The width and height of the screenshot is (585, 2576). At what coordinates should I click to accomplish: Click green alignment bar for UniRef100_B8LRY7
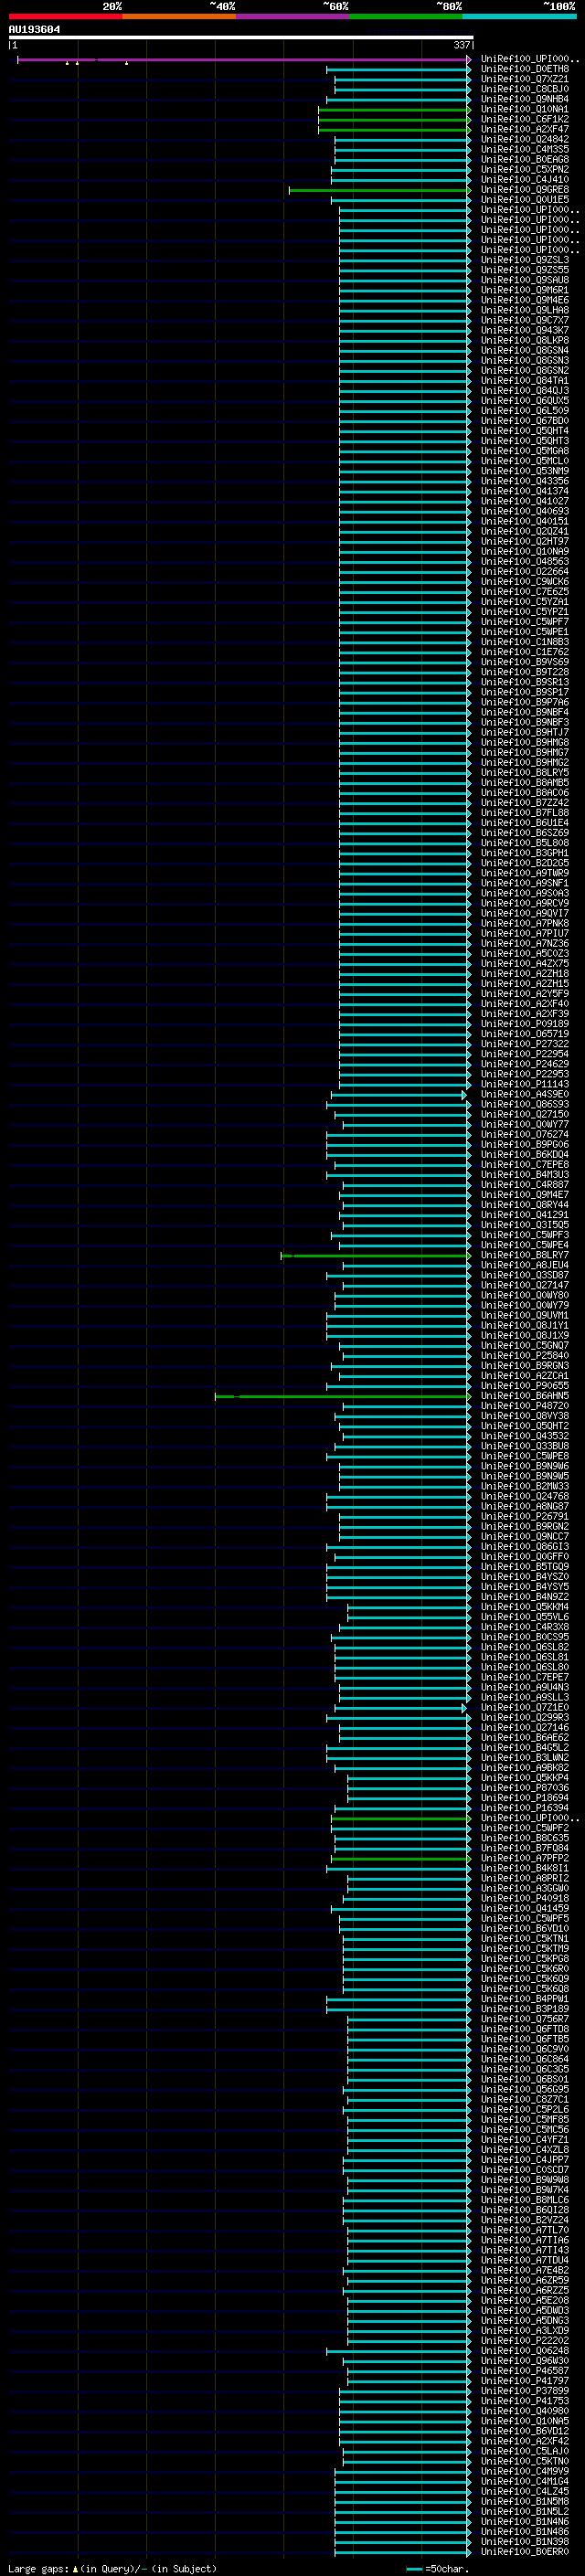(376, 1255)
